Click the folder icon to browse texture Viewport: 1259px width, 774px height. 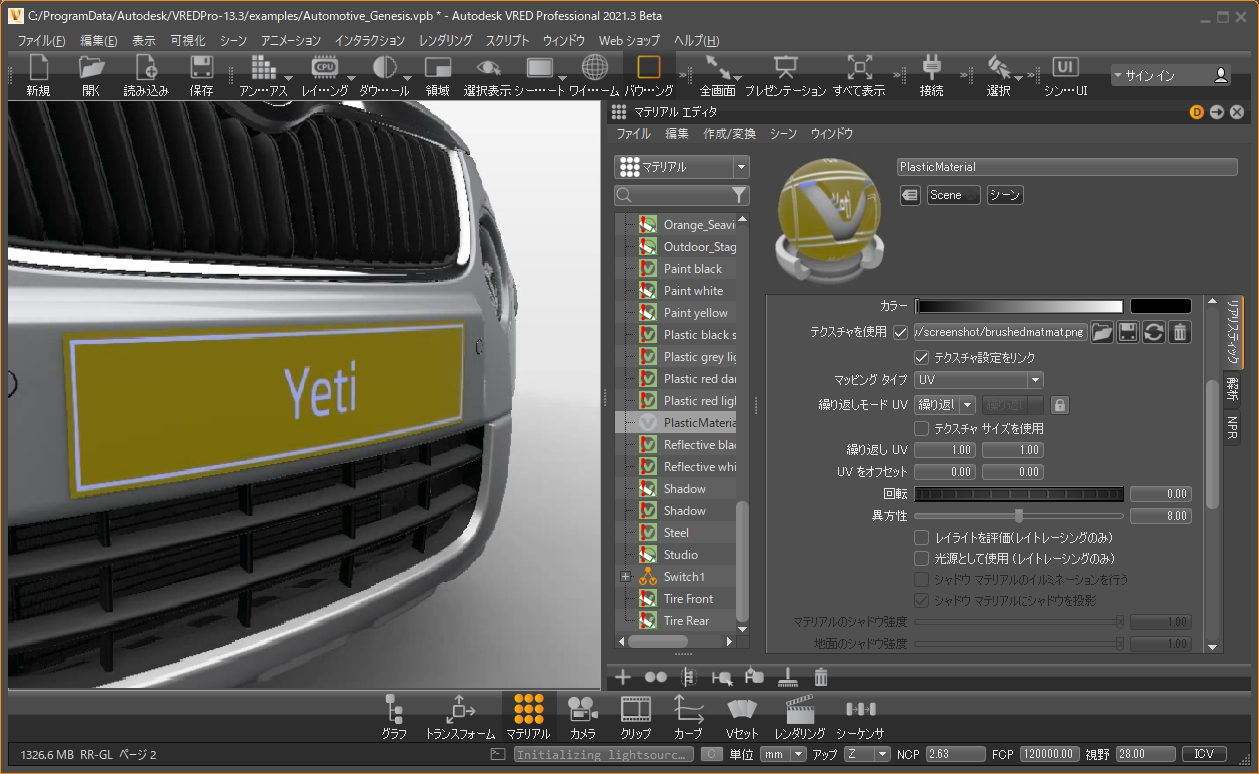coord(1102,332)
